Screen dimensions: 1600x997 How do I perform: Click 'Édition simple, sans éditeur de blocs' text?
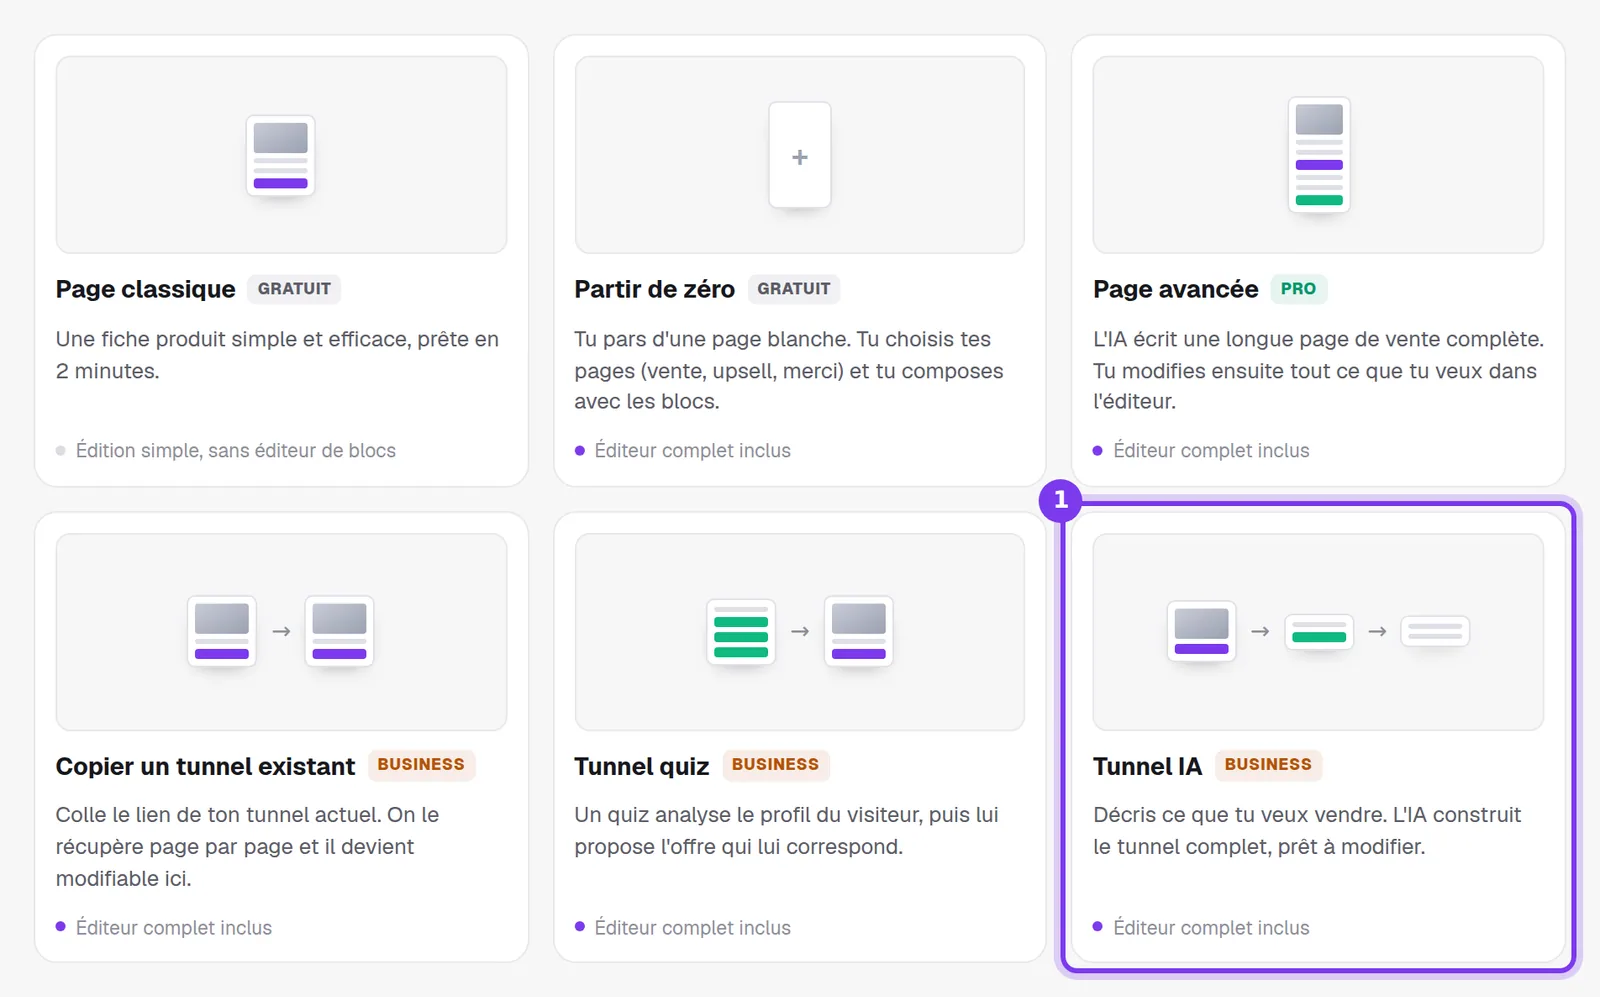[236, 451]
